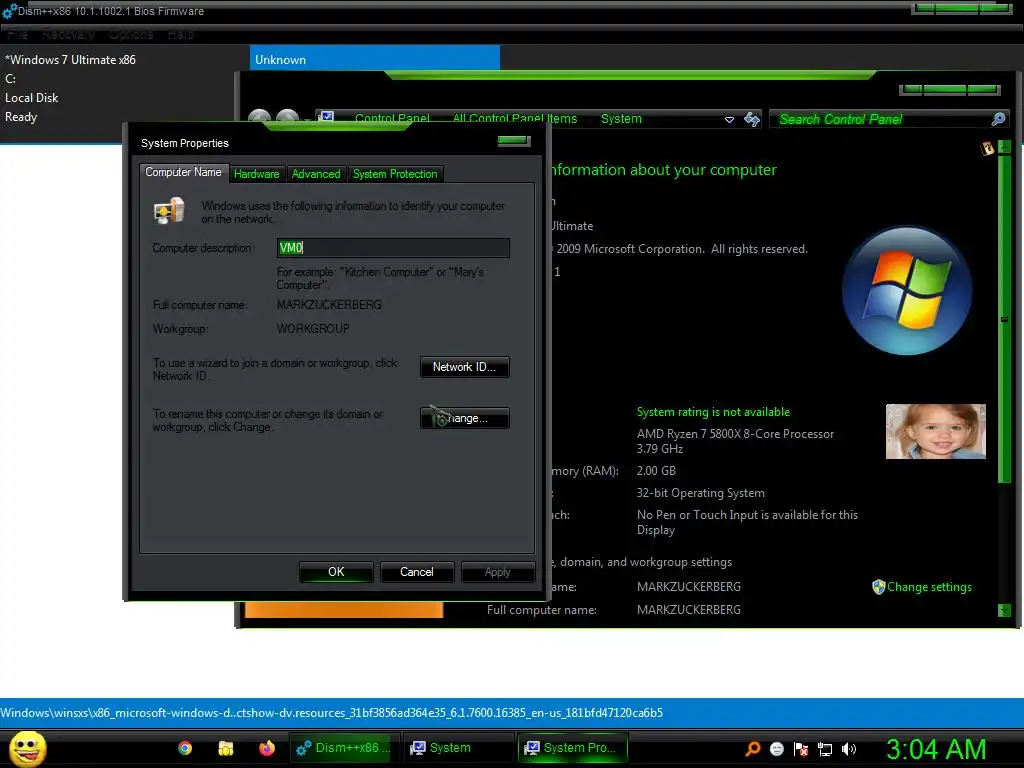1024x768 pixels.
Task: Click the Dism++ caption buttons
Action: [961, 8]
